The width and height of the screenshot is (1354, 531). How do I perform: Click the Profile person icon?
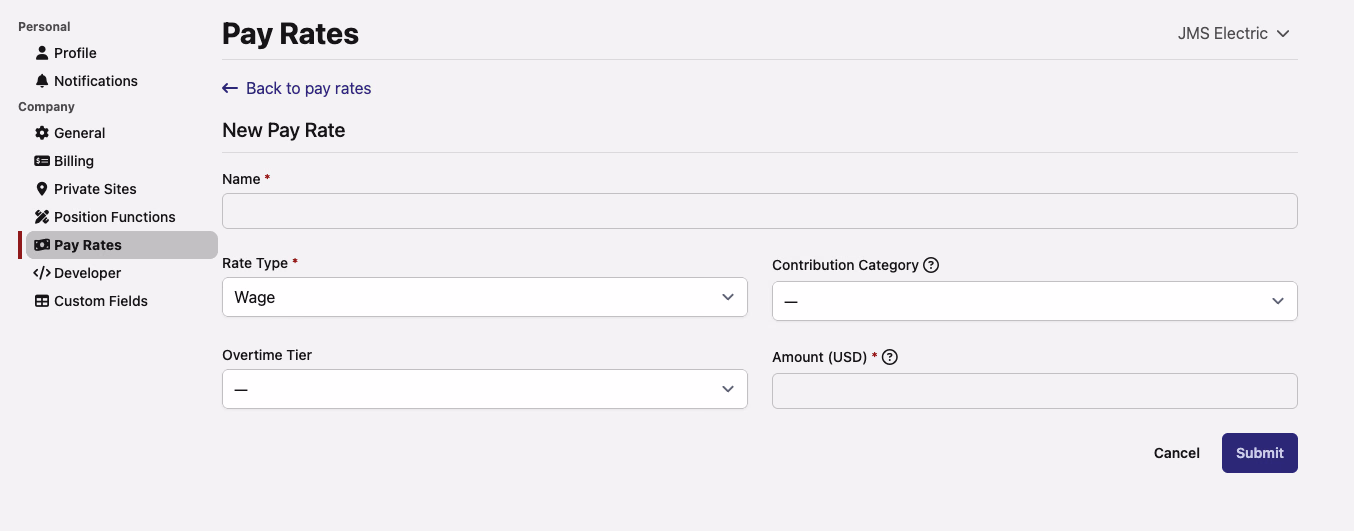click(42, 53)
